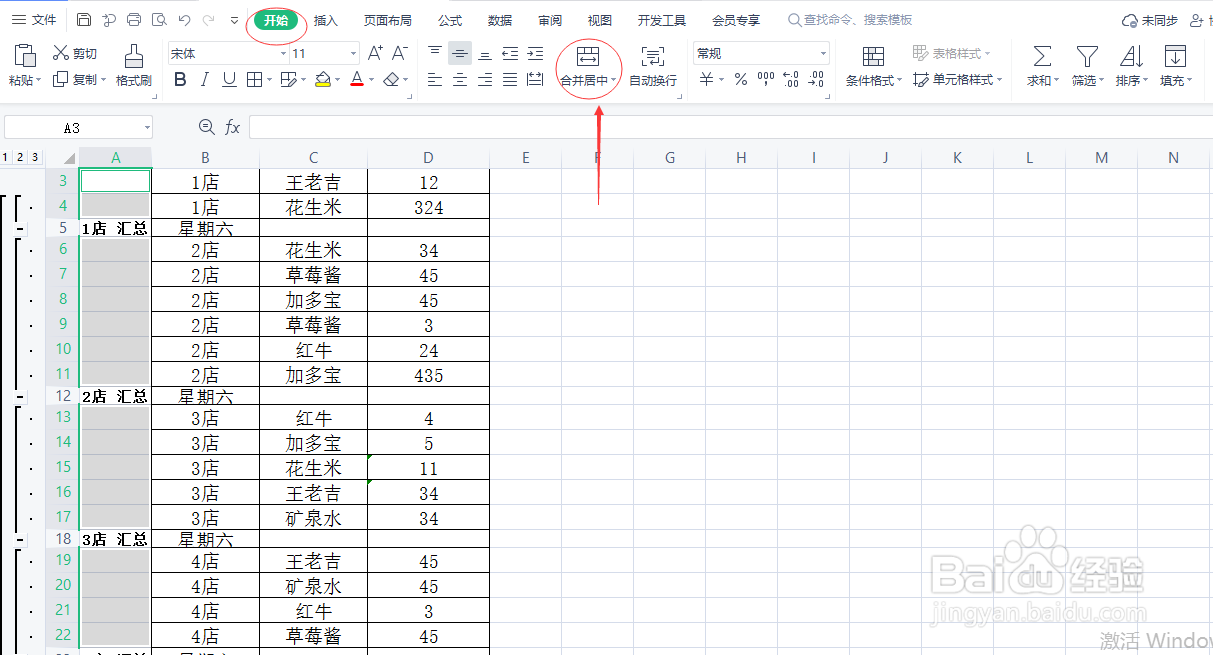The width and height of the screenshot is (1213, 655).
Task: Align text to top of cell
Action: tap(435, 53)
